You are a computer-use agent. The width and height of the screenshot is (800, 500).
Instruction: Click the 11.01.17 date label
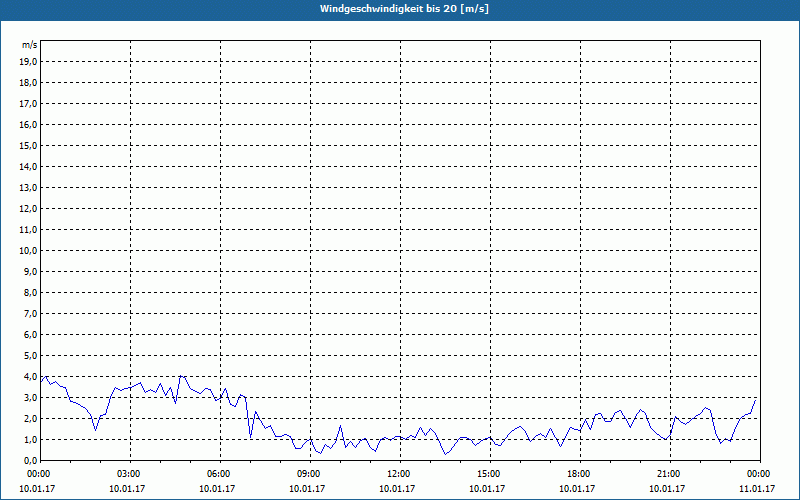point(758,488)
